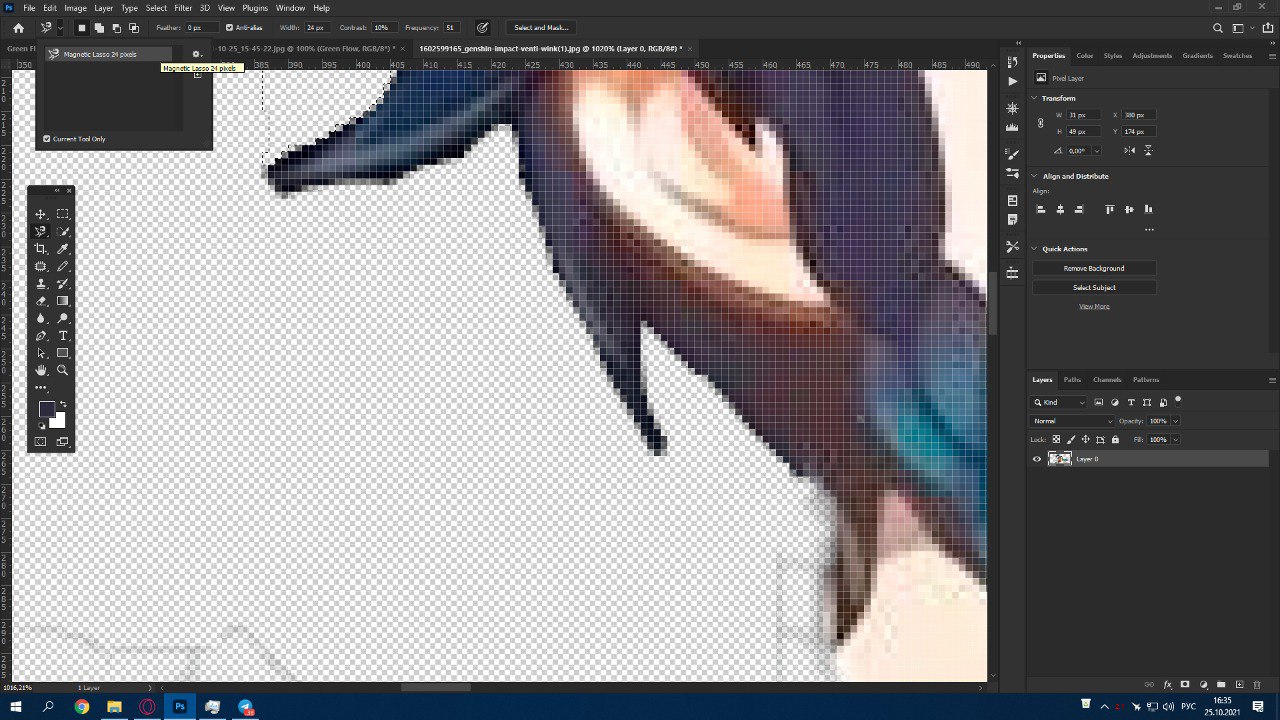Screen dimensions: 1280x720
Task: Create new group folder icon
Action: pyautogui.click(x=1221, y=685)
